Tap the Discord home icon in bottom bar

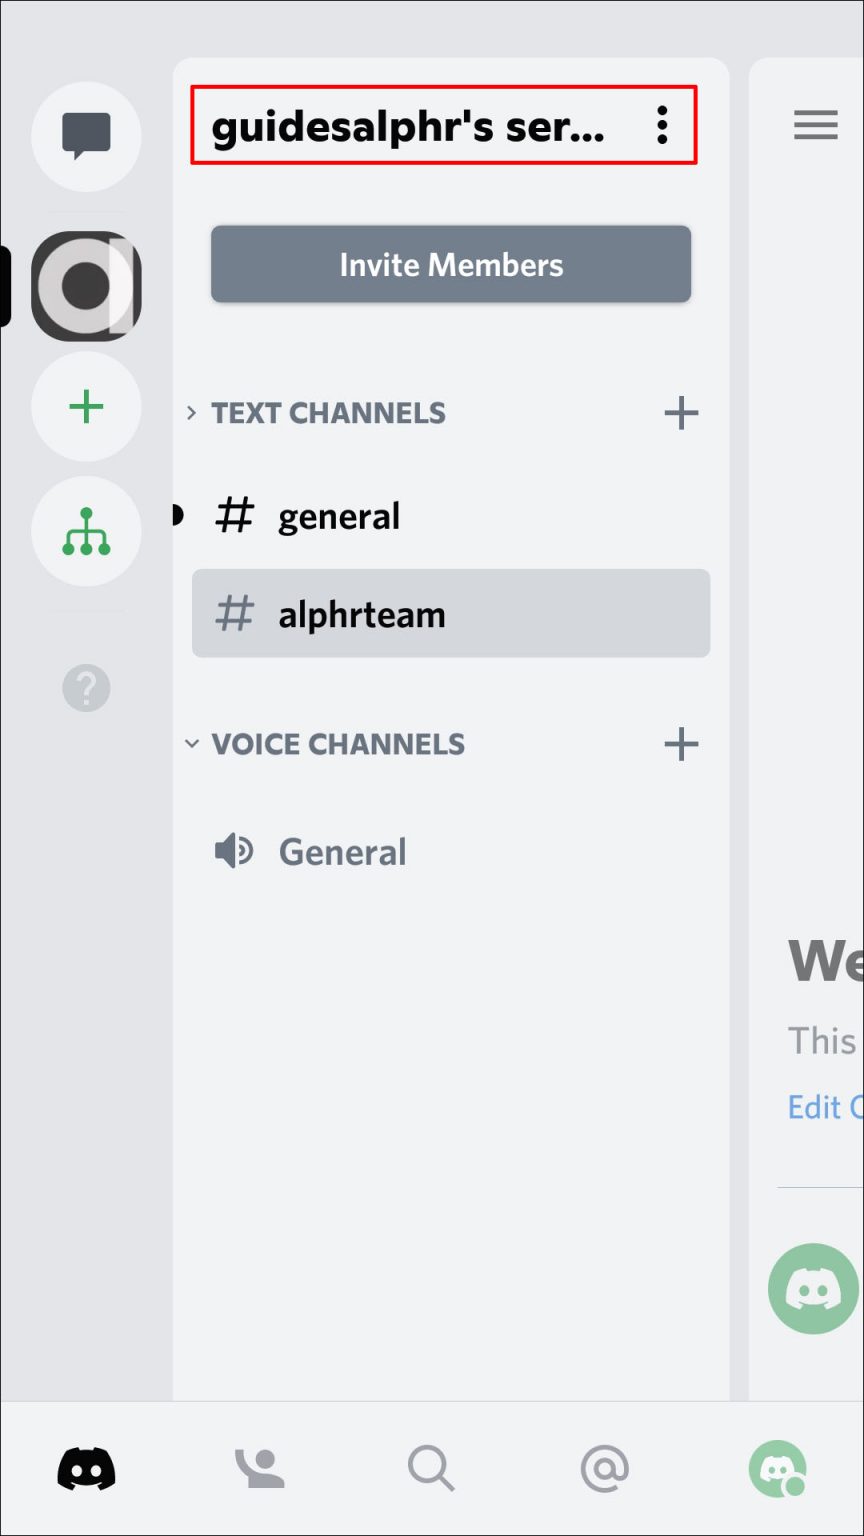pos(86,1466)
